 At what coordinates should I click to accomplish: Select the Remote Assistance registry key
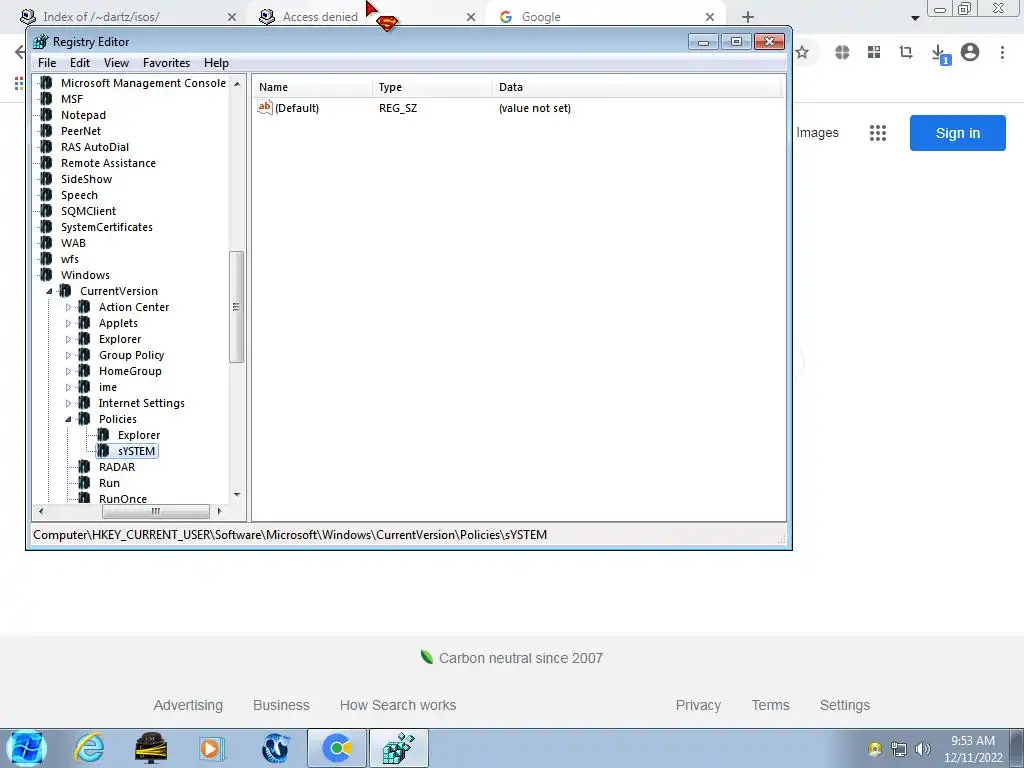tap(108, 163)
